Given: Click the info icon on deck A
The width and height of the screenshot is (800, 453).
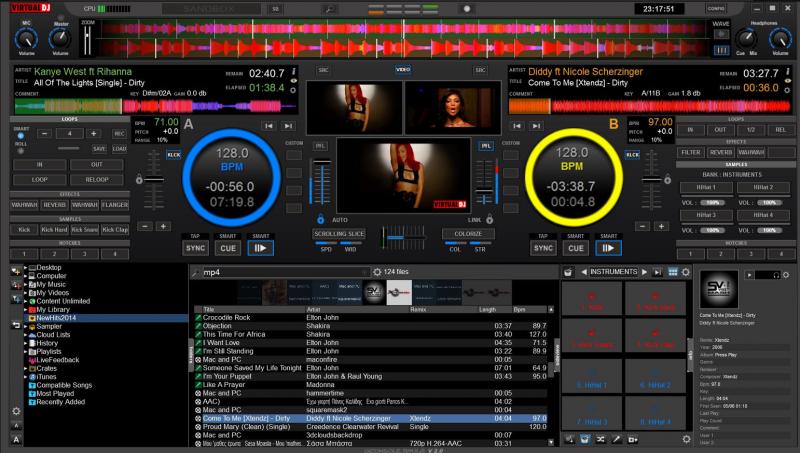Looking at the screenshot, I should pos(294,71).
